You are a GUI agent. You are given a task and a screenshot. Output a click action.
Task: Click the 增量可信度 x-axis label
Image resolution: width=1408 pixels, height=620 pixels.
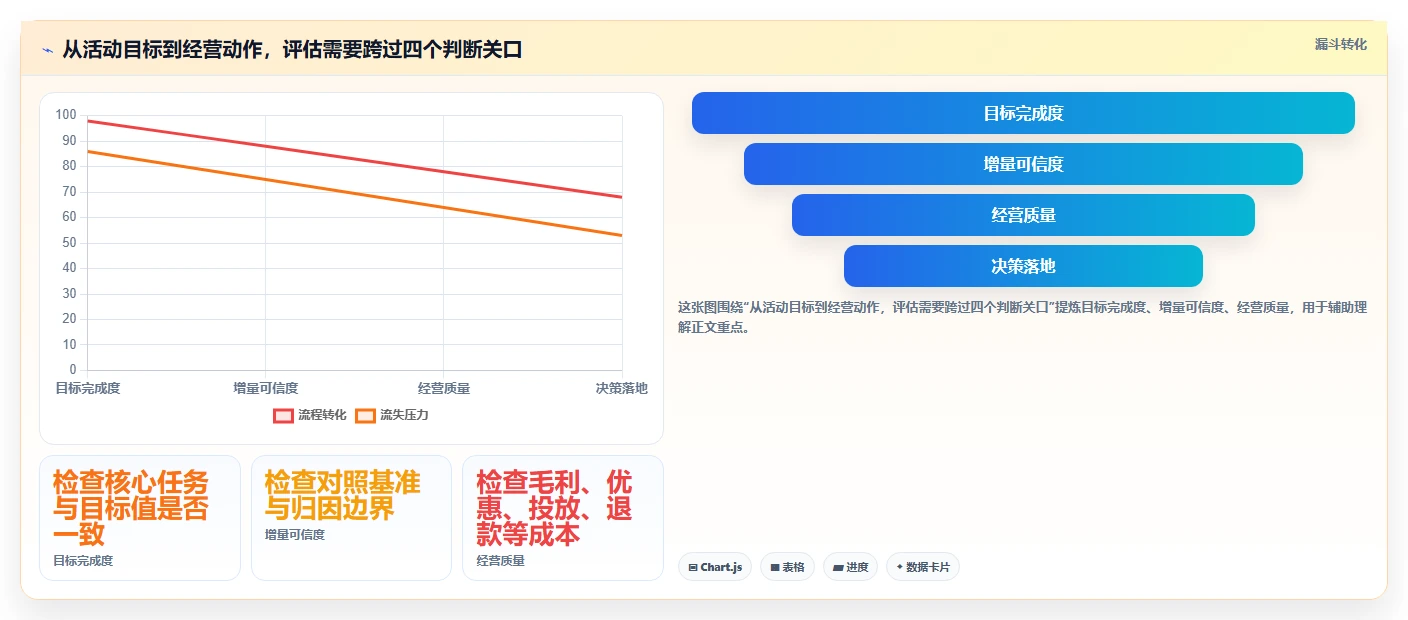point(265,388)
